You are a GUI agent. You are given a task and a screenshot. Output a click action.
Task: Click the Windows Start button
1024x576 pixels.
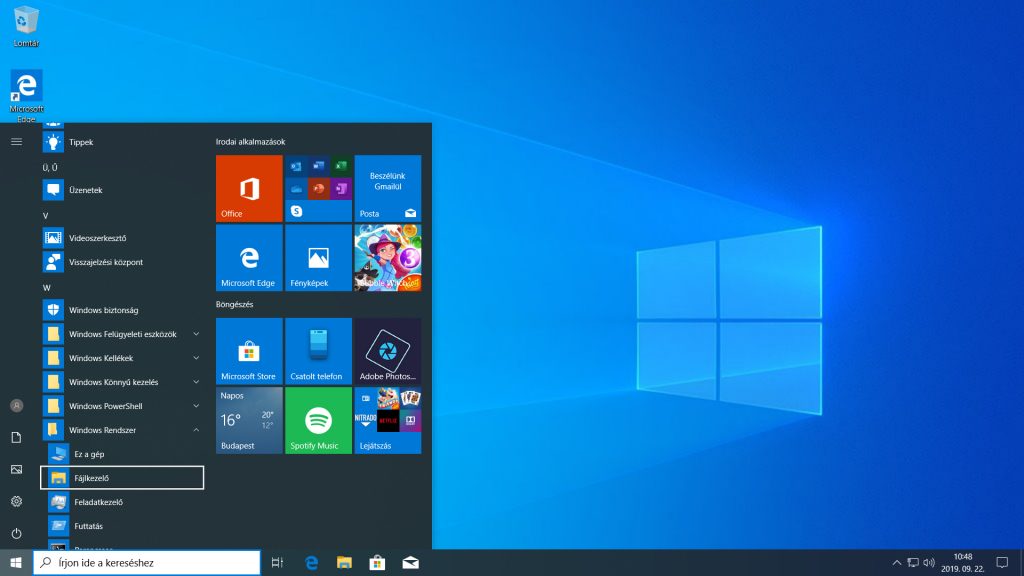click(x=16, y=562)
